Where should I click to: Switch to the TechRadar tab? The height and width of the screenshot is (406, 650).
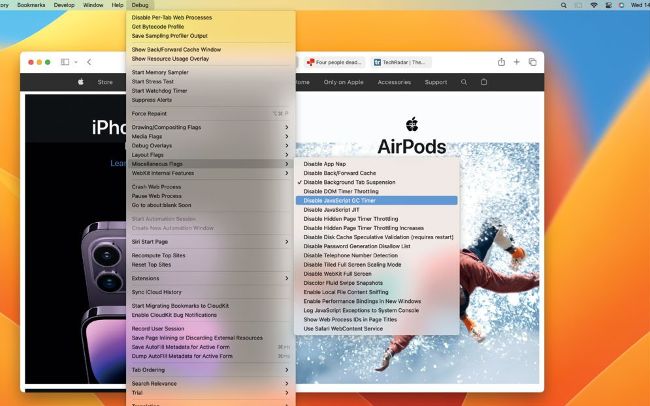point(400,62)
